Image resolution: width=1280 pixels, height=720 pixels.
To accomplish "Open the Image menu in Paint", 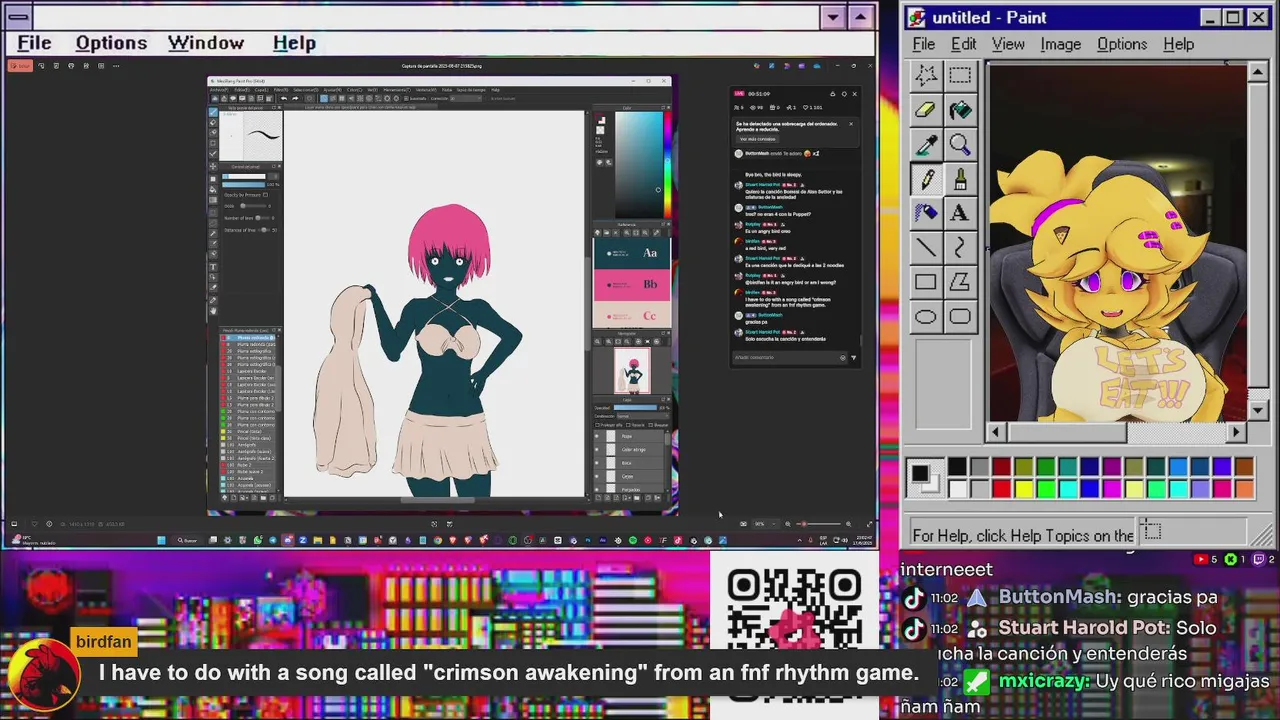I will (1060, 44).
